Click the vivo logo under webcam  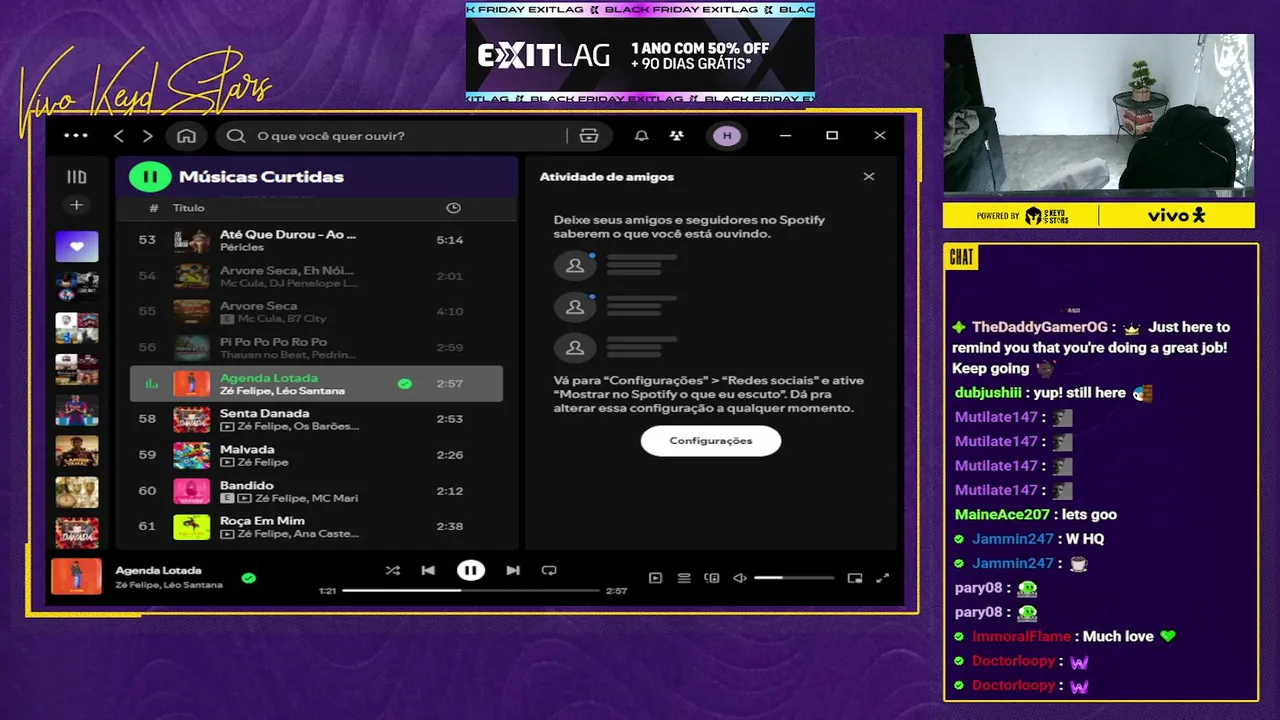(1176, 215)
